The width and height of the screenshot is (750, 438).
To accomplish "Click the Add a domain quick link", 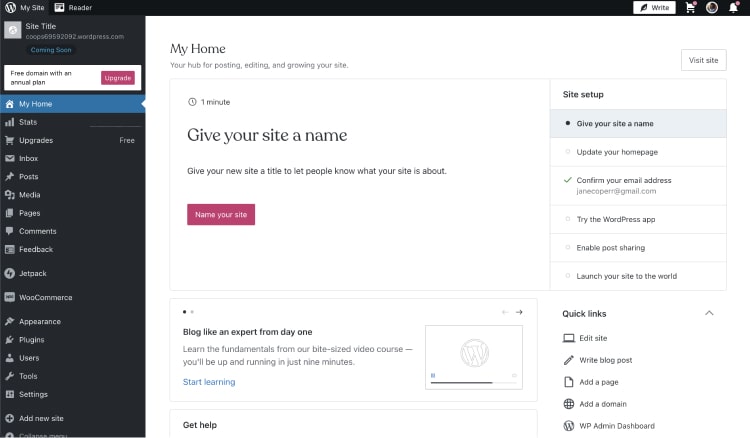I will pos(595,404).
